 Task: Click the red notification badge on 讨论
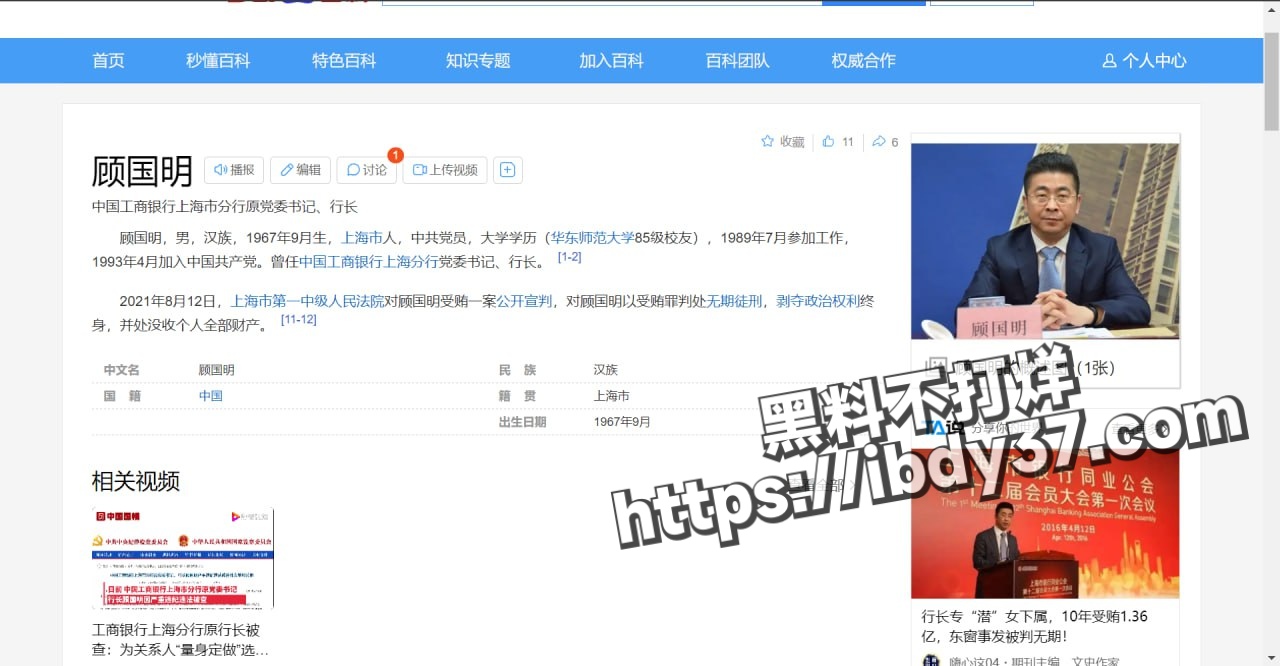[395, 155]
